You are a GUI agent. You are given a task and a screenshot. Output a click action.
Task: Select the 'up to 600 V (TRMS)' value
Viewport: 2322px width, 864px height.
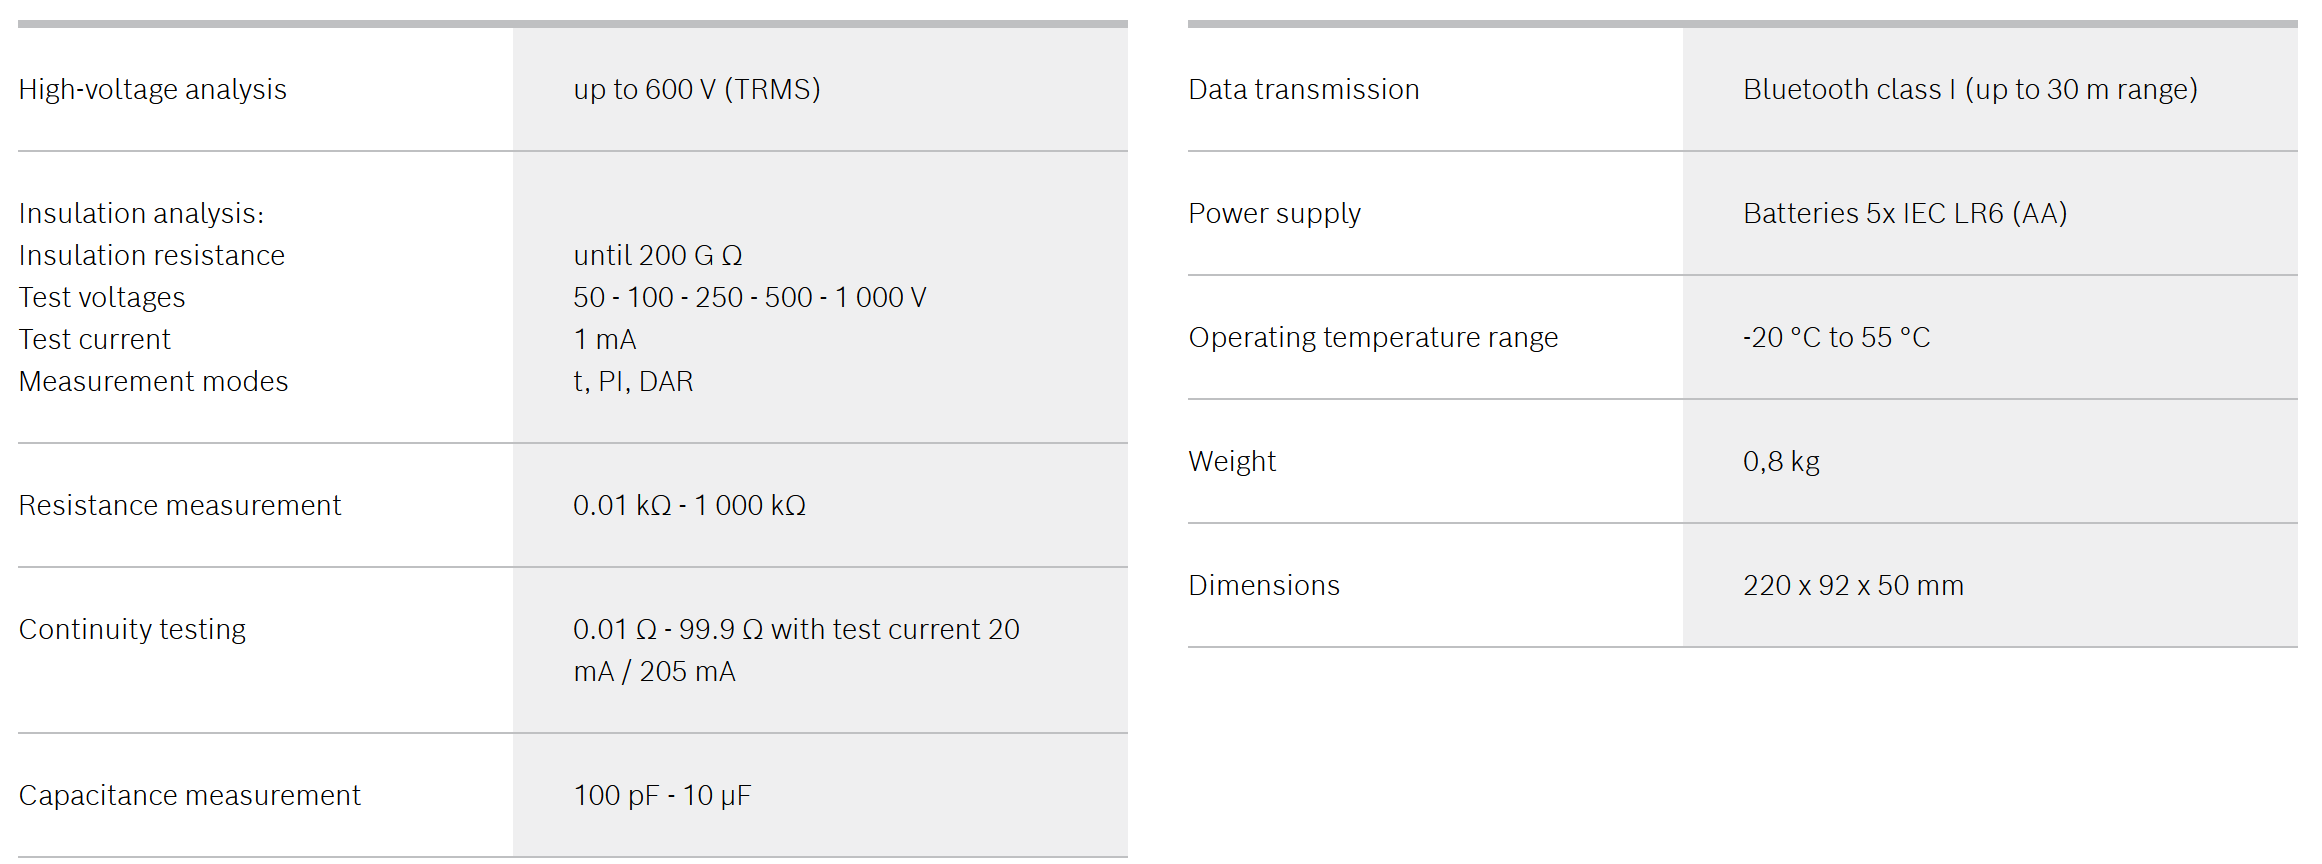696,90
